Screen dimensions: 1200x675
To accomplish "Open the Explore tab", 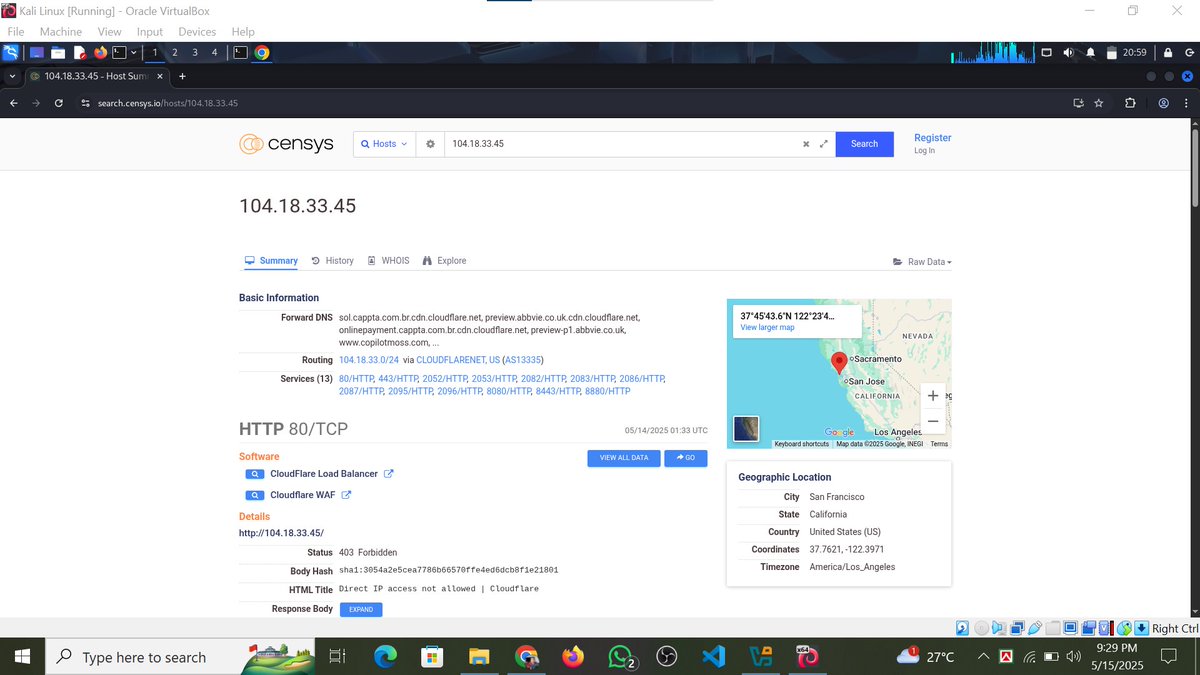I will click(x=444, y=261).
